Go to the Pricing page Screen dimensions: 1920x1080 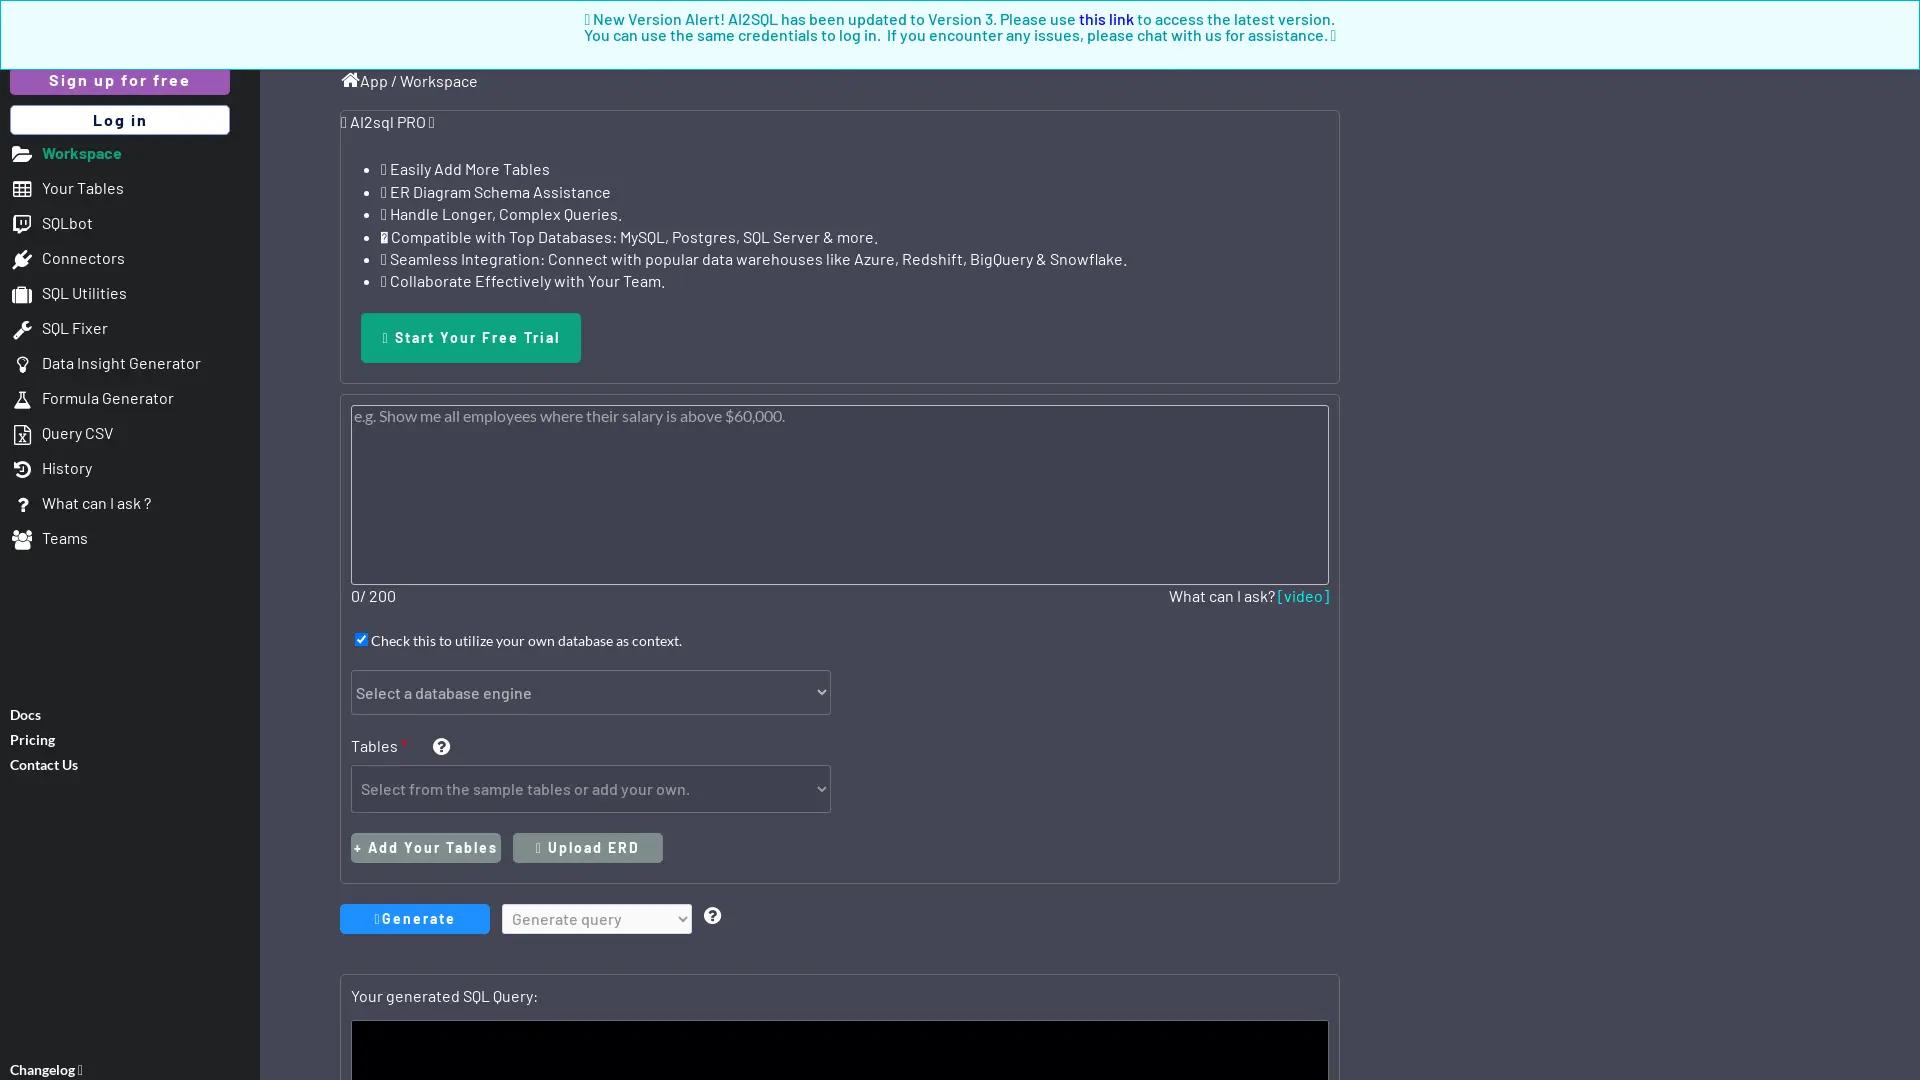pyautogui.click(x=32, y=739)
